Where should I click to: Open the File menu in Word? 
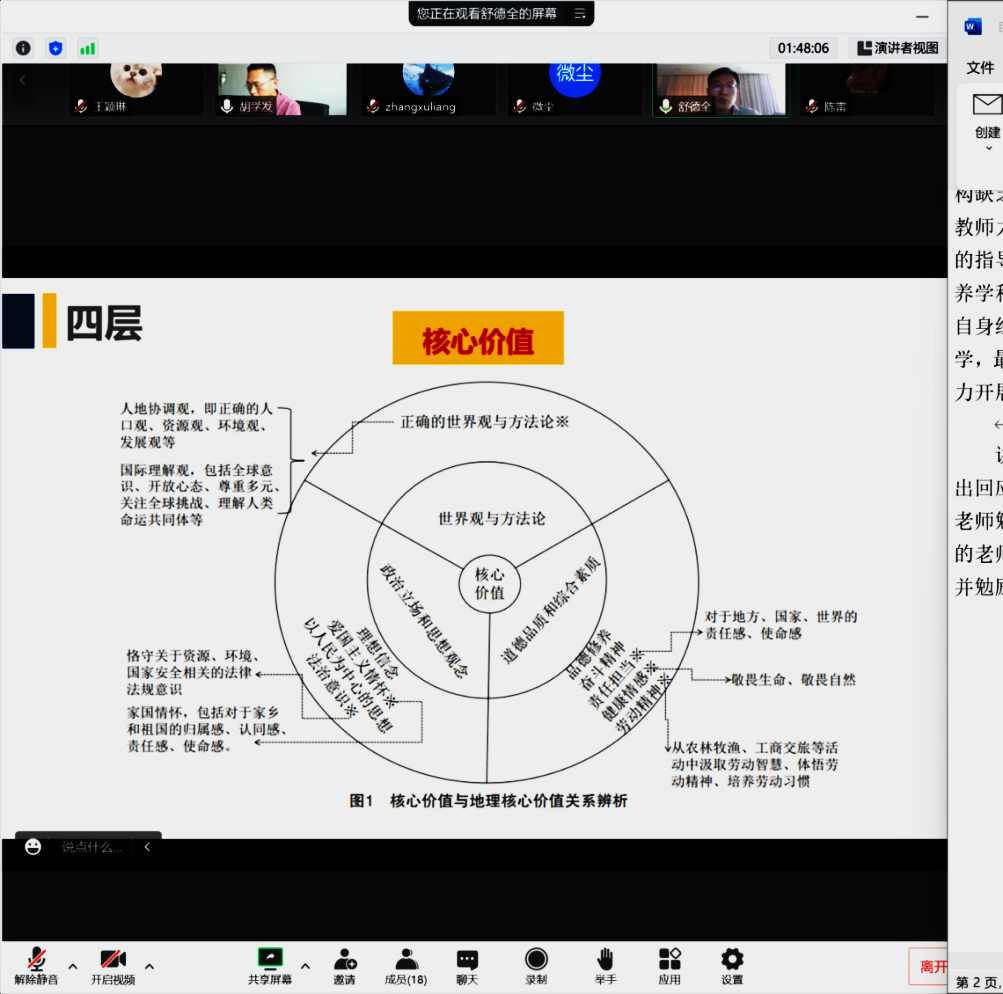click(980, 67)
